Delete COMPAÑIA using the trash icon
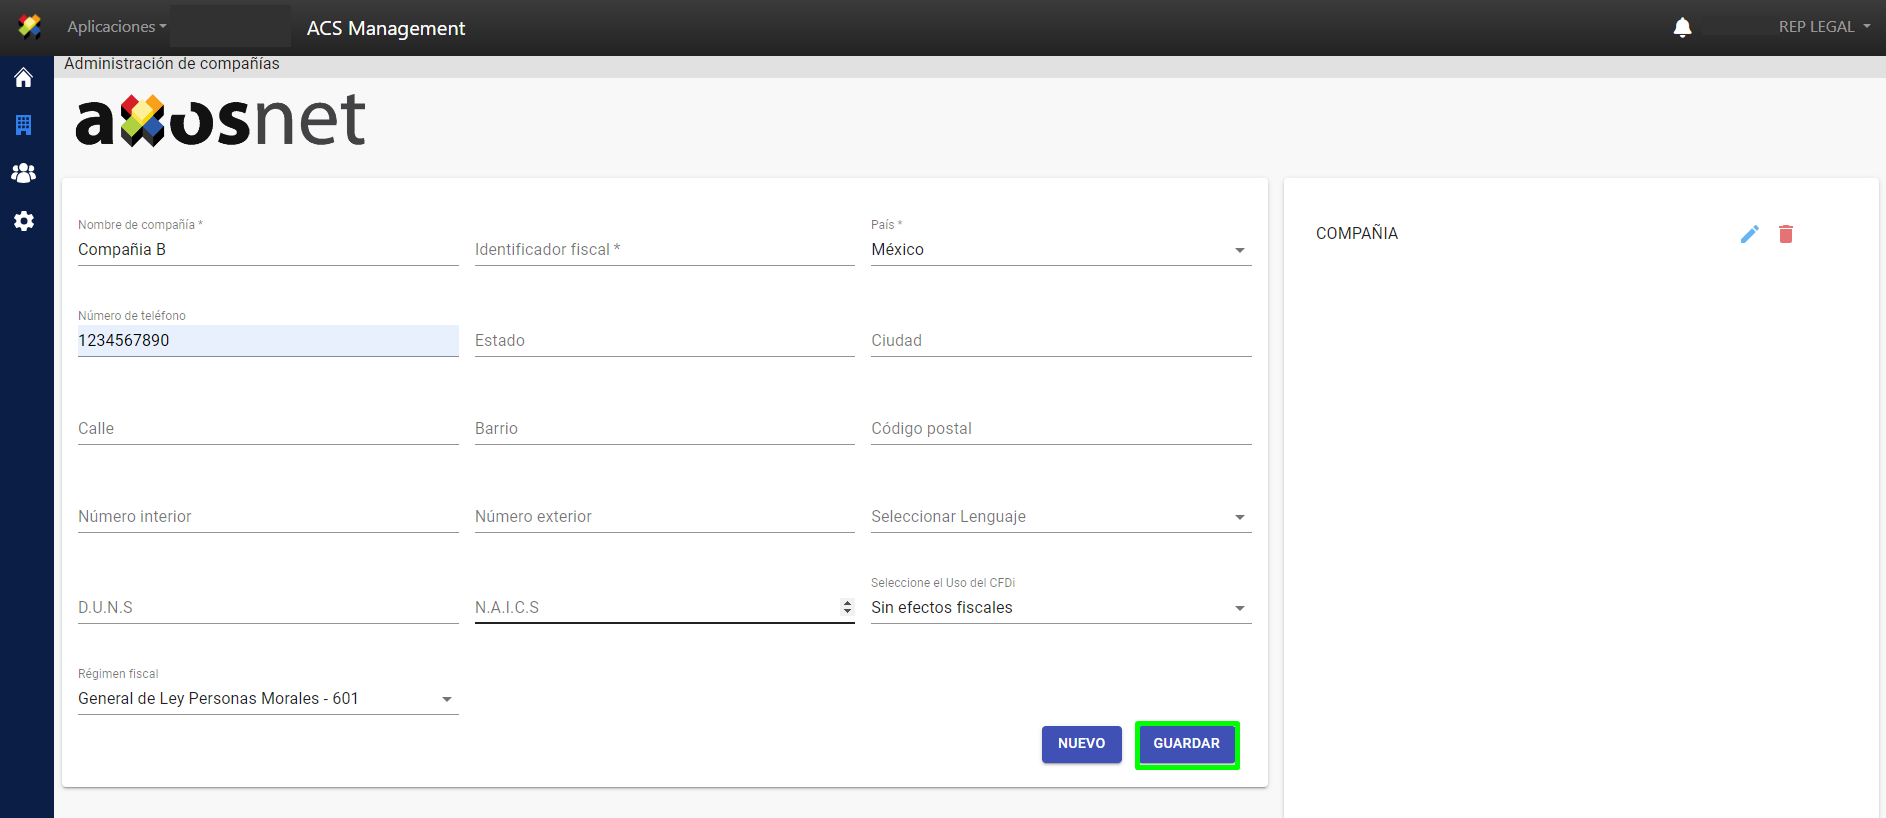Image resolution: width=1886 pixels, height=818 pixels. point(1785,234)
